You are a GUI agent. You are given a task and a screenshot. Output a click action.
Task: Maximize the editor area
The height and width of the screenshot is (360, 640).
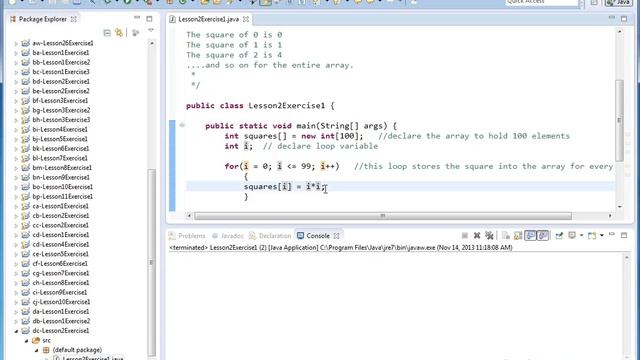click(x=624, y=19)
